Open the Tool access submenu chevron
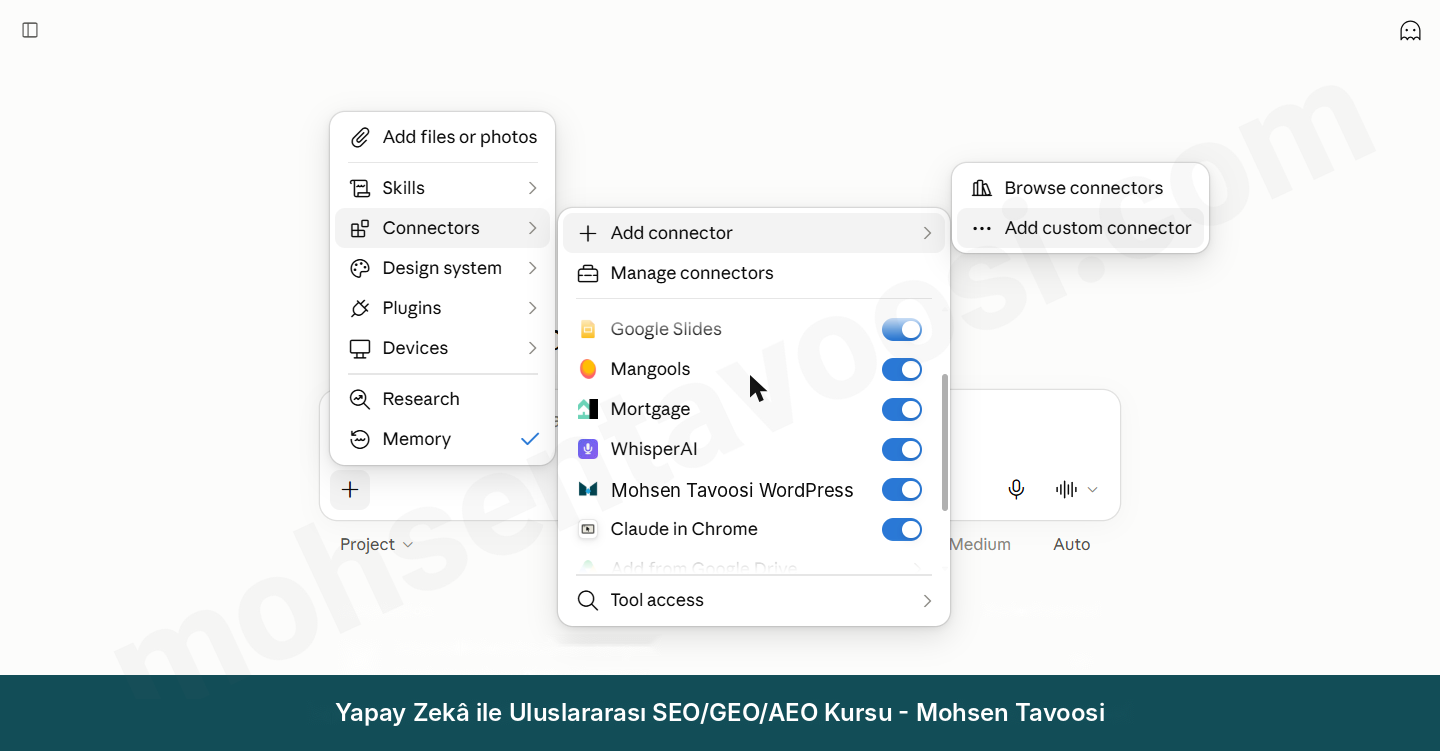The width and height of the screenshot is (1440, 751). coord(927,600)
